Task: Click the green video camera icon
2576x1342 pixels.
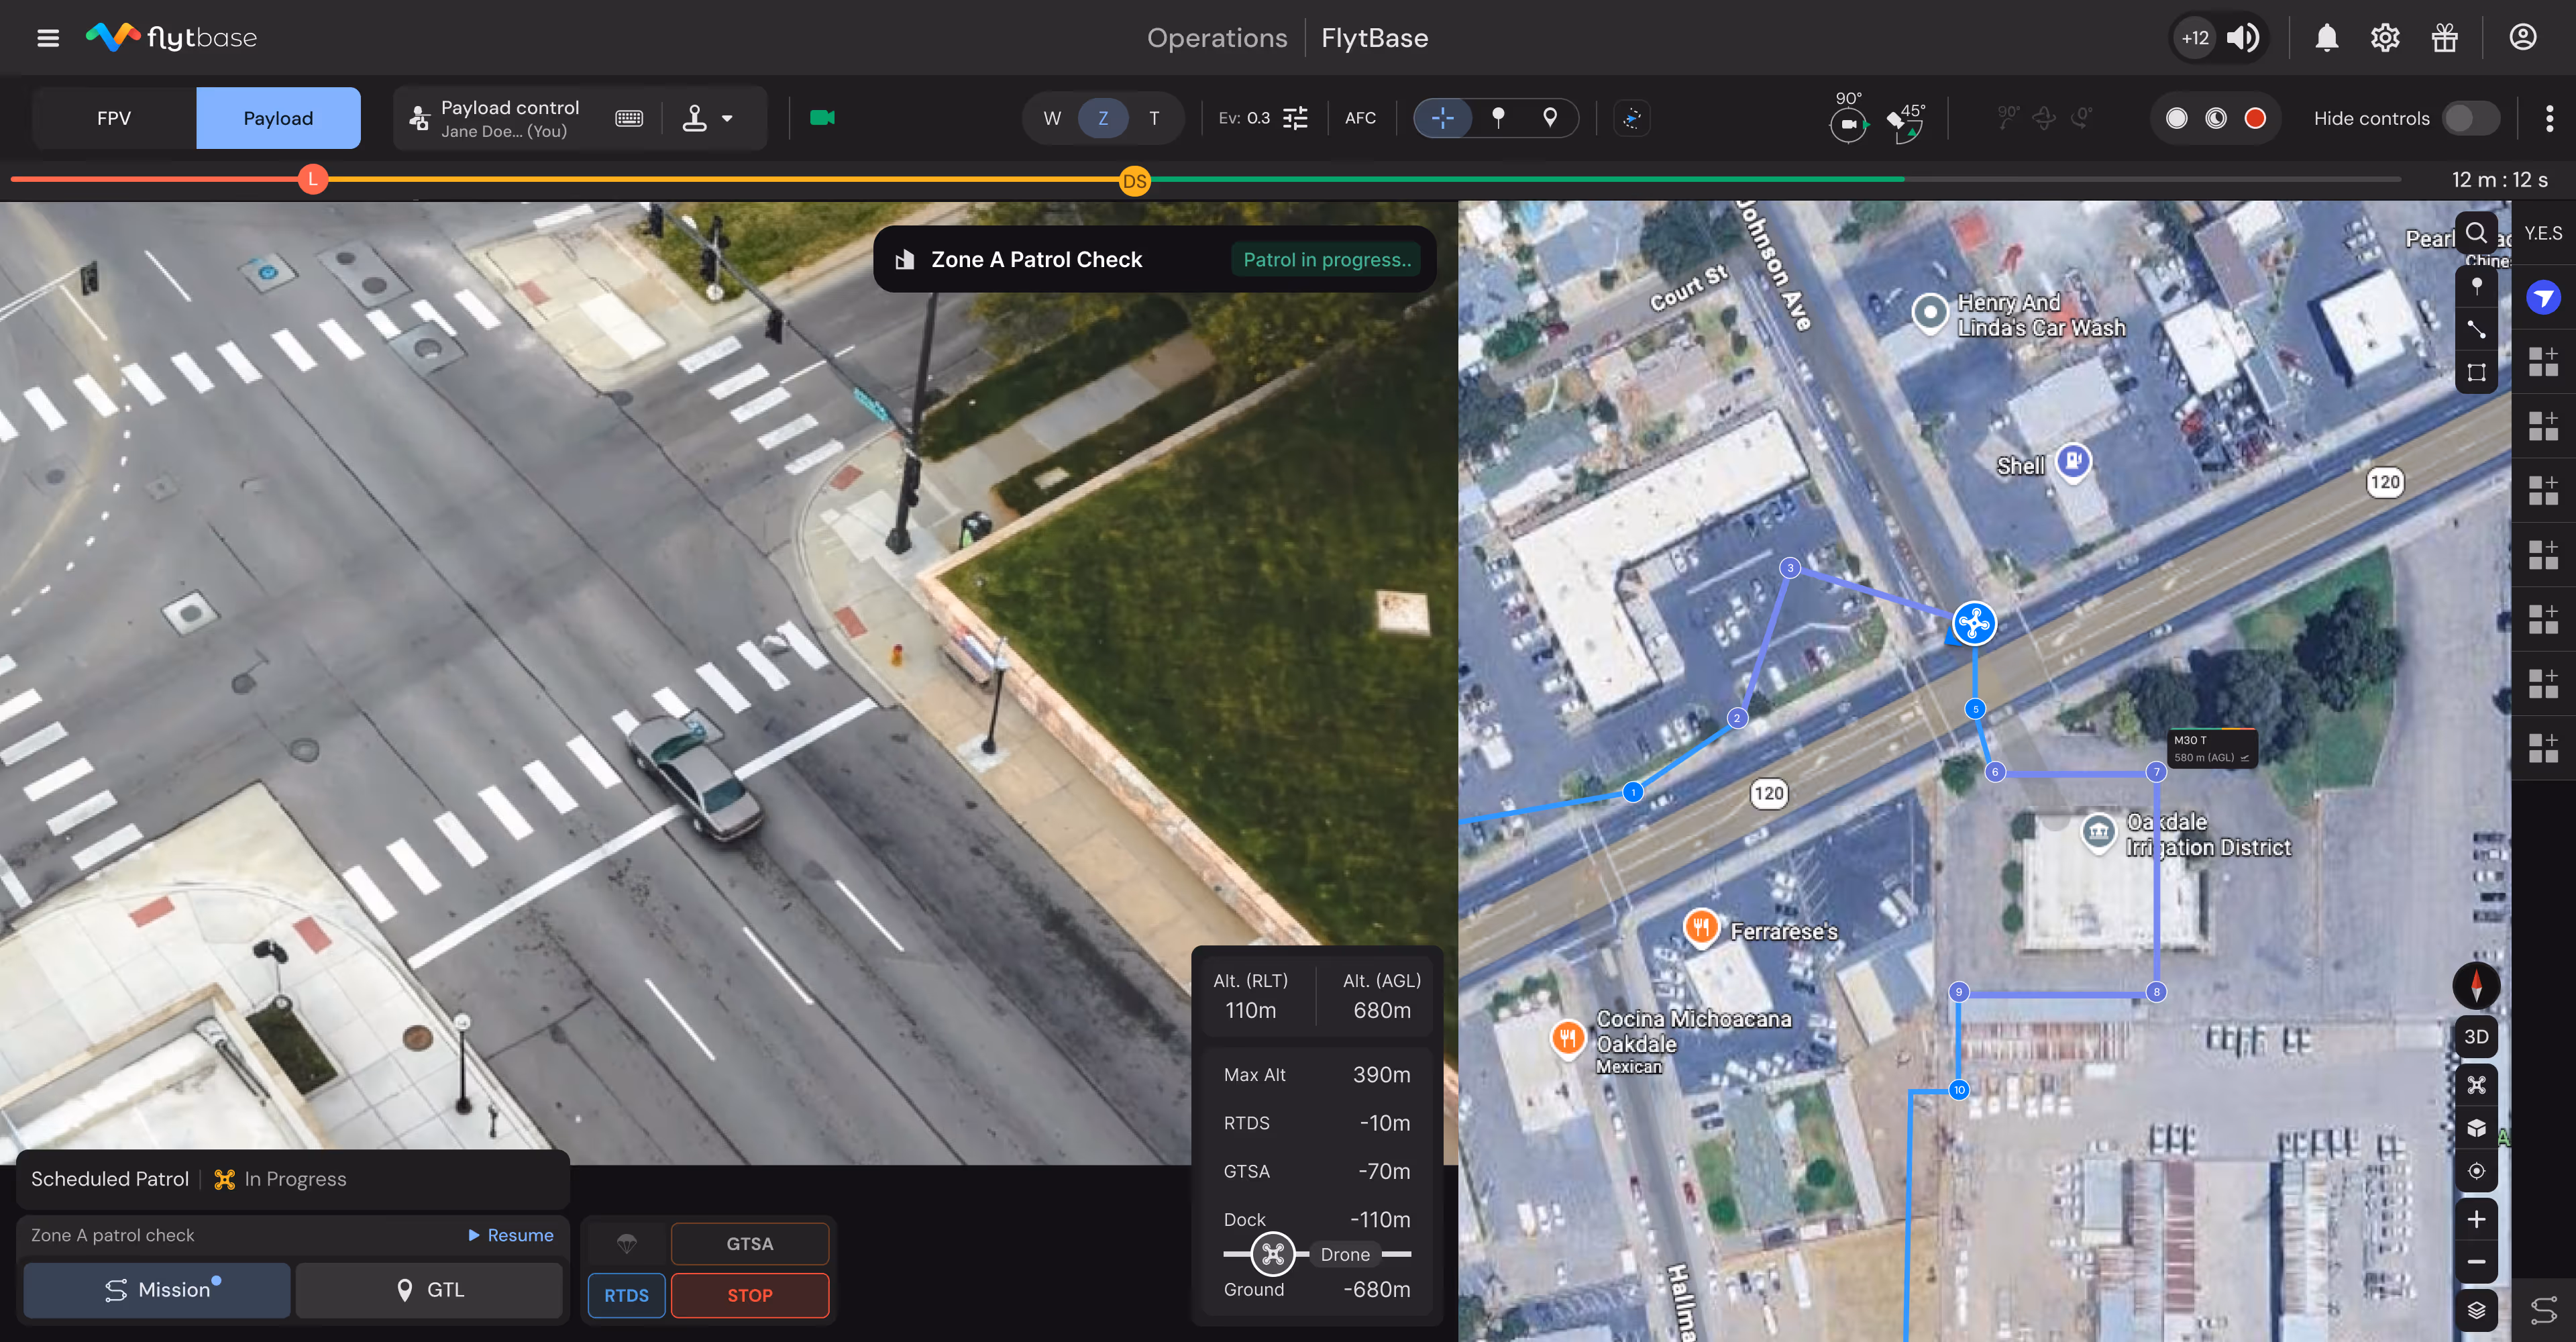Action: click(x=822, y=118)
